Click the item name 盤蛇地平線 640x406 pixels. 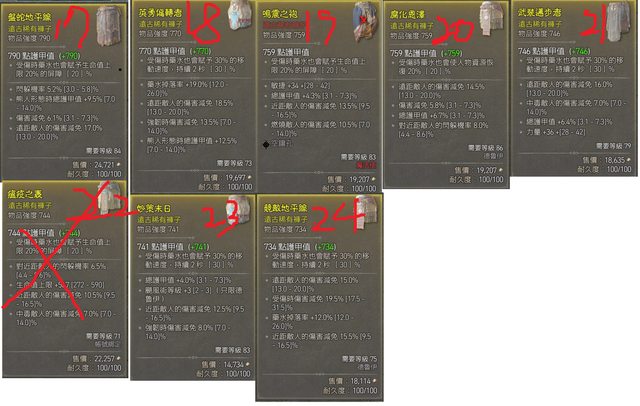tap(29, 17)
